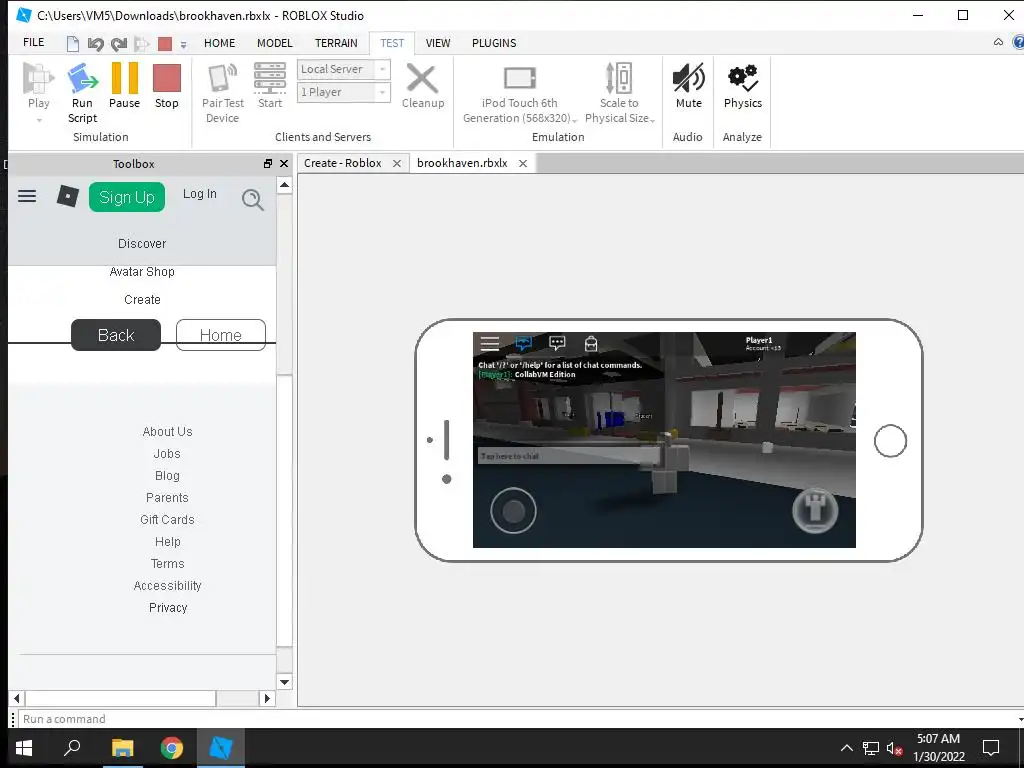Open the Discover link

(x=142, y=244)
